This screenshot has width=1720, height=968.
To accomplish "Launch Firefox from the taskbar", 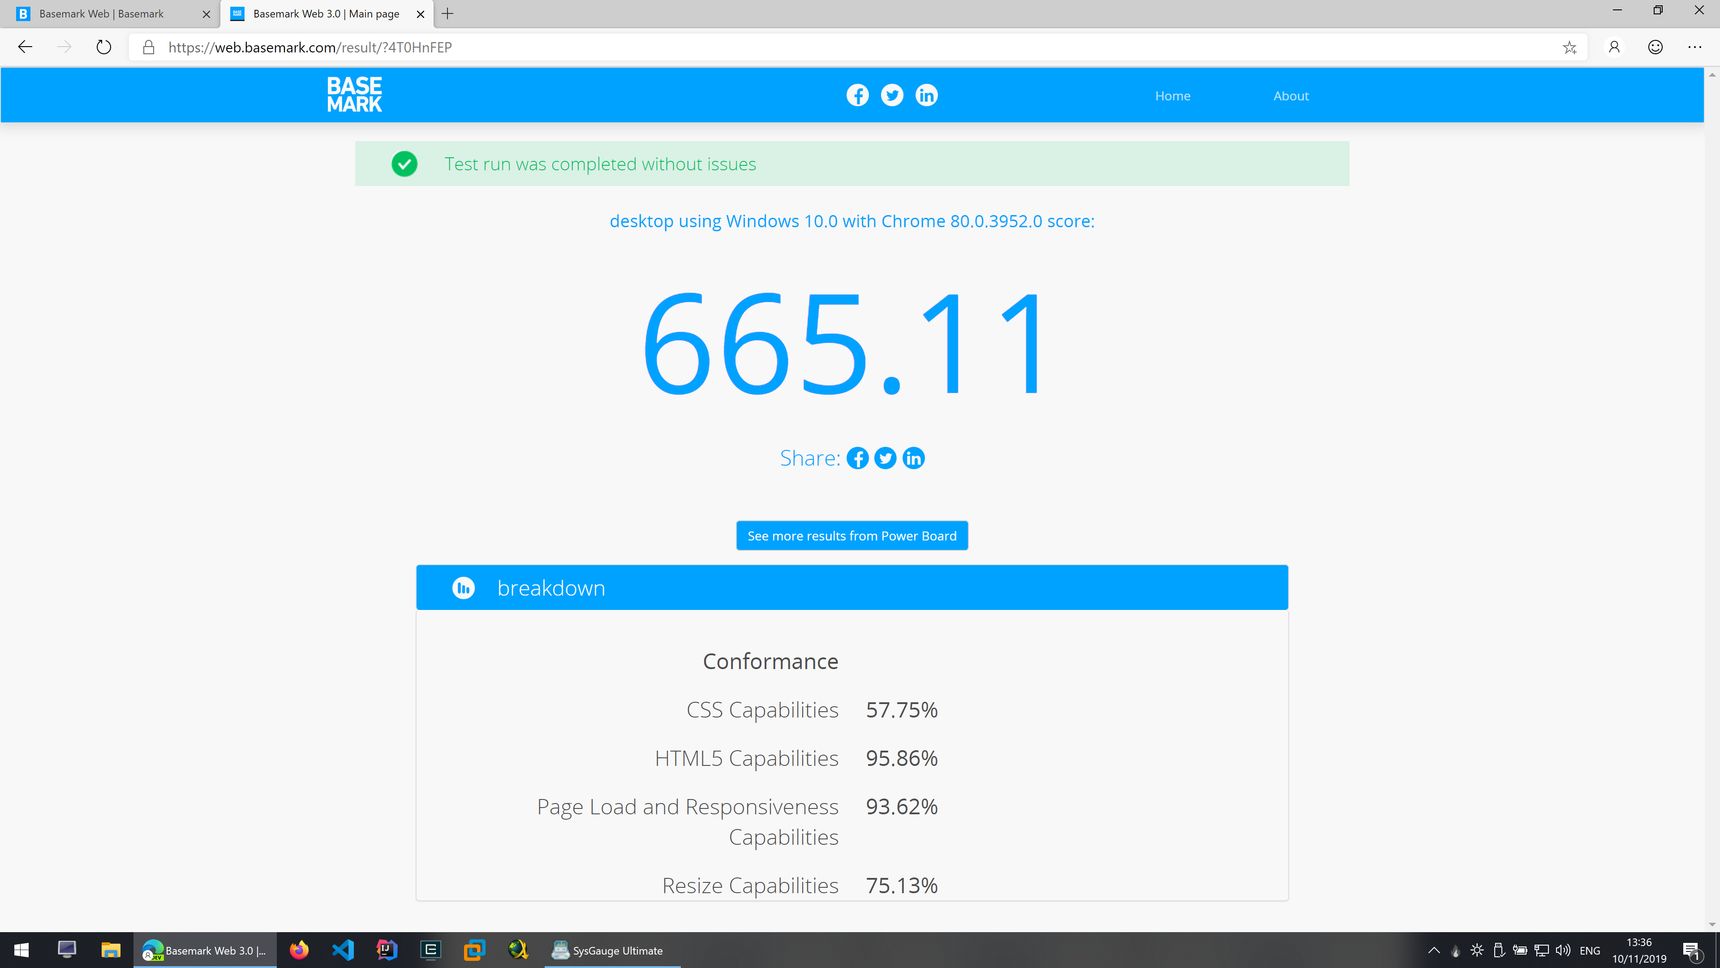I will (x=299, y=950).
